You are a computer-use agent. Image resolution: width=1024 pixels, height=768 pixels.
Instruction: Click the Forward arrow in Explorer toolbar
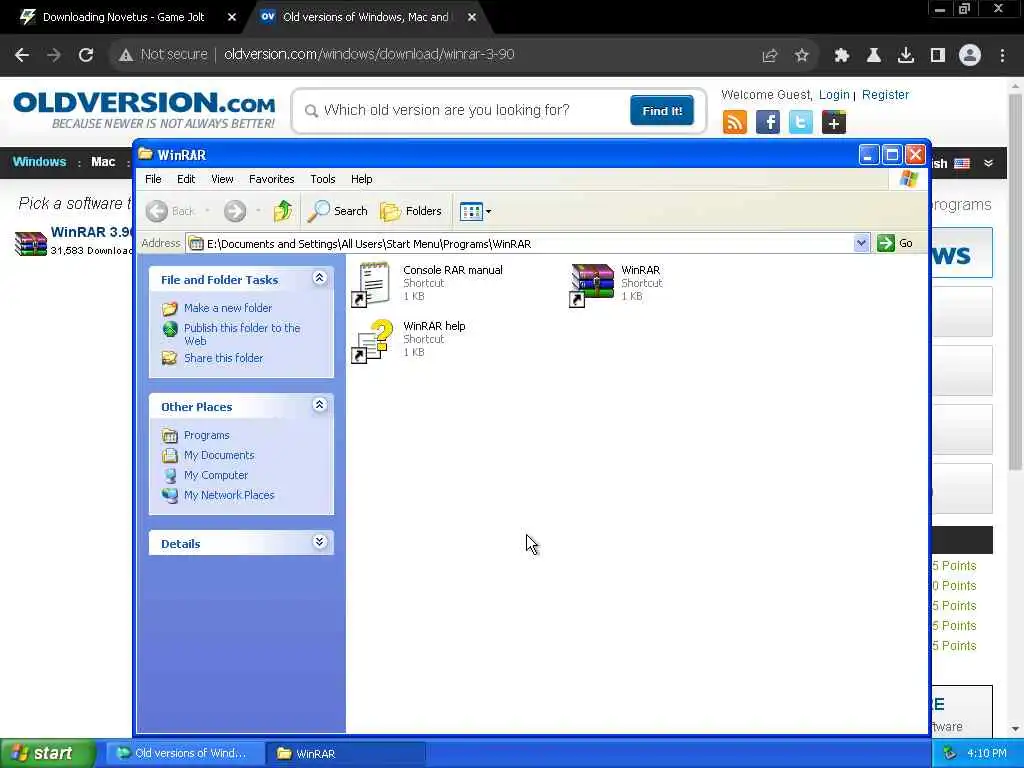(x=235, y=211)
